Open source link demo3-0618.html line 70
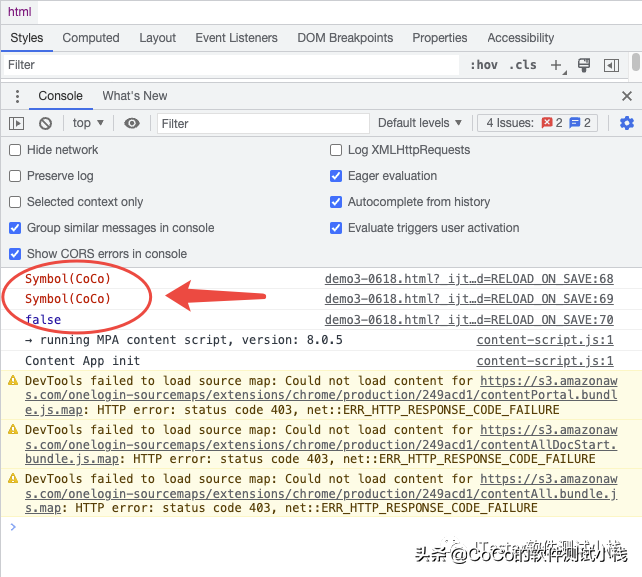 click(x=469, y=320)
